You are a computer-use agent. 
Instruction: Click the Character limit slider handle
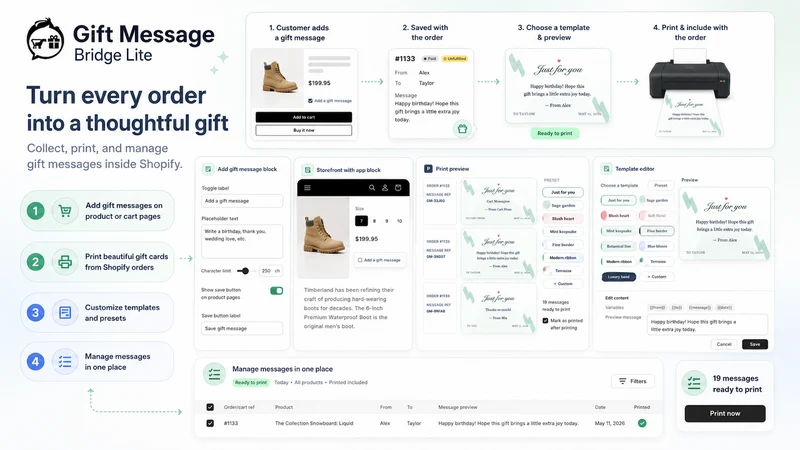tap(245, 271)
